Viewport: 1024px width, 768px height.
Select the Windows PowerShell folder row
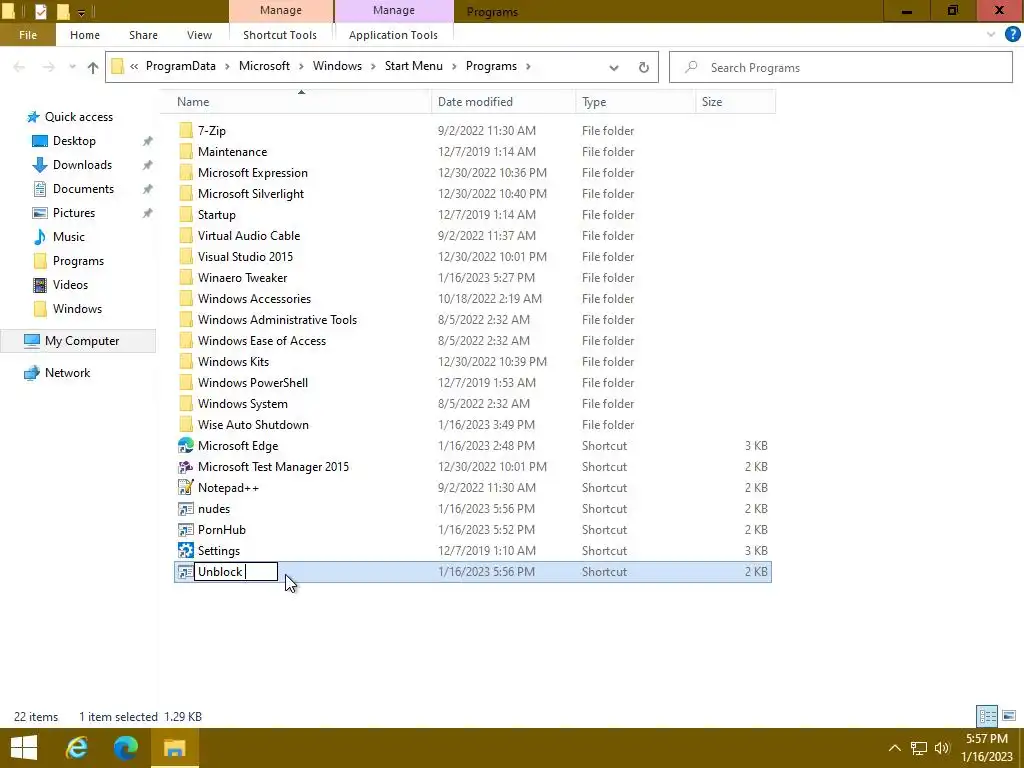click(473, 383)
